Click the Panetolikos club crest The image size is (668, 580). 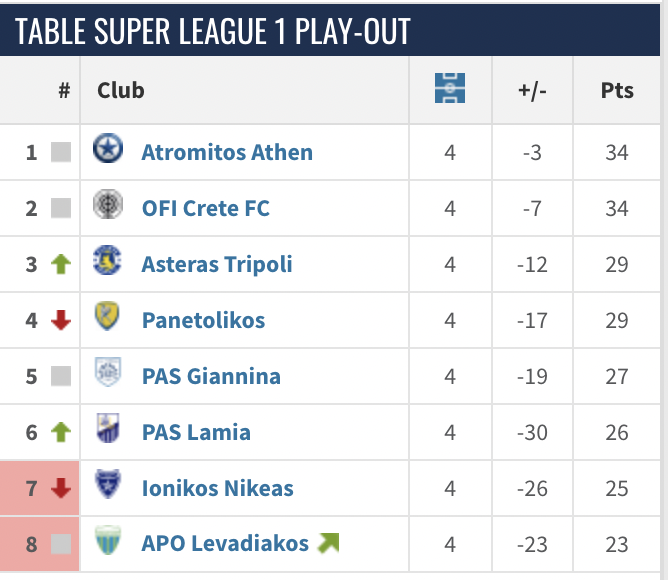pos(107,319)
